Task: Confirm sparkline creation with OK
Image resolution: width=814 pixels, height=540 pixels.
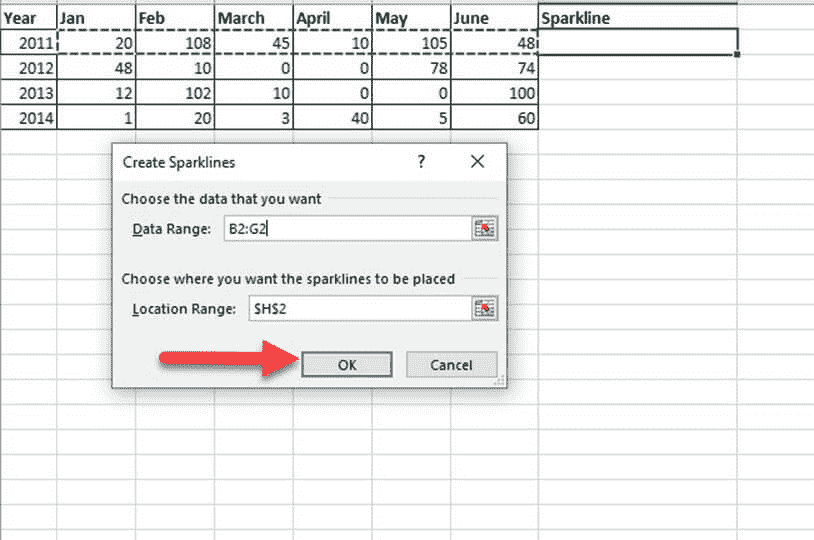Action: (347, 364)
